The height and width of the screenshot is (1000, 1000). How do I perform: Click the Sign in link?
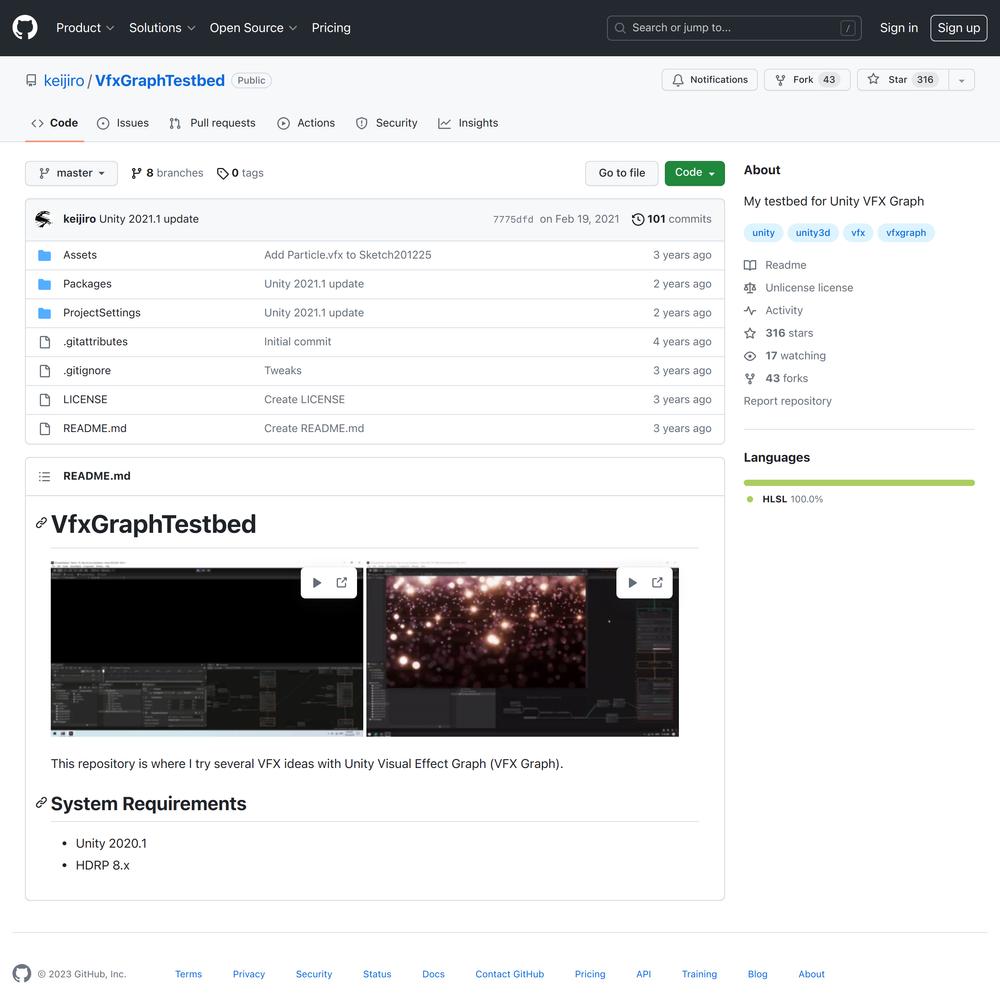pos(899,28)
